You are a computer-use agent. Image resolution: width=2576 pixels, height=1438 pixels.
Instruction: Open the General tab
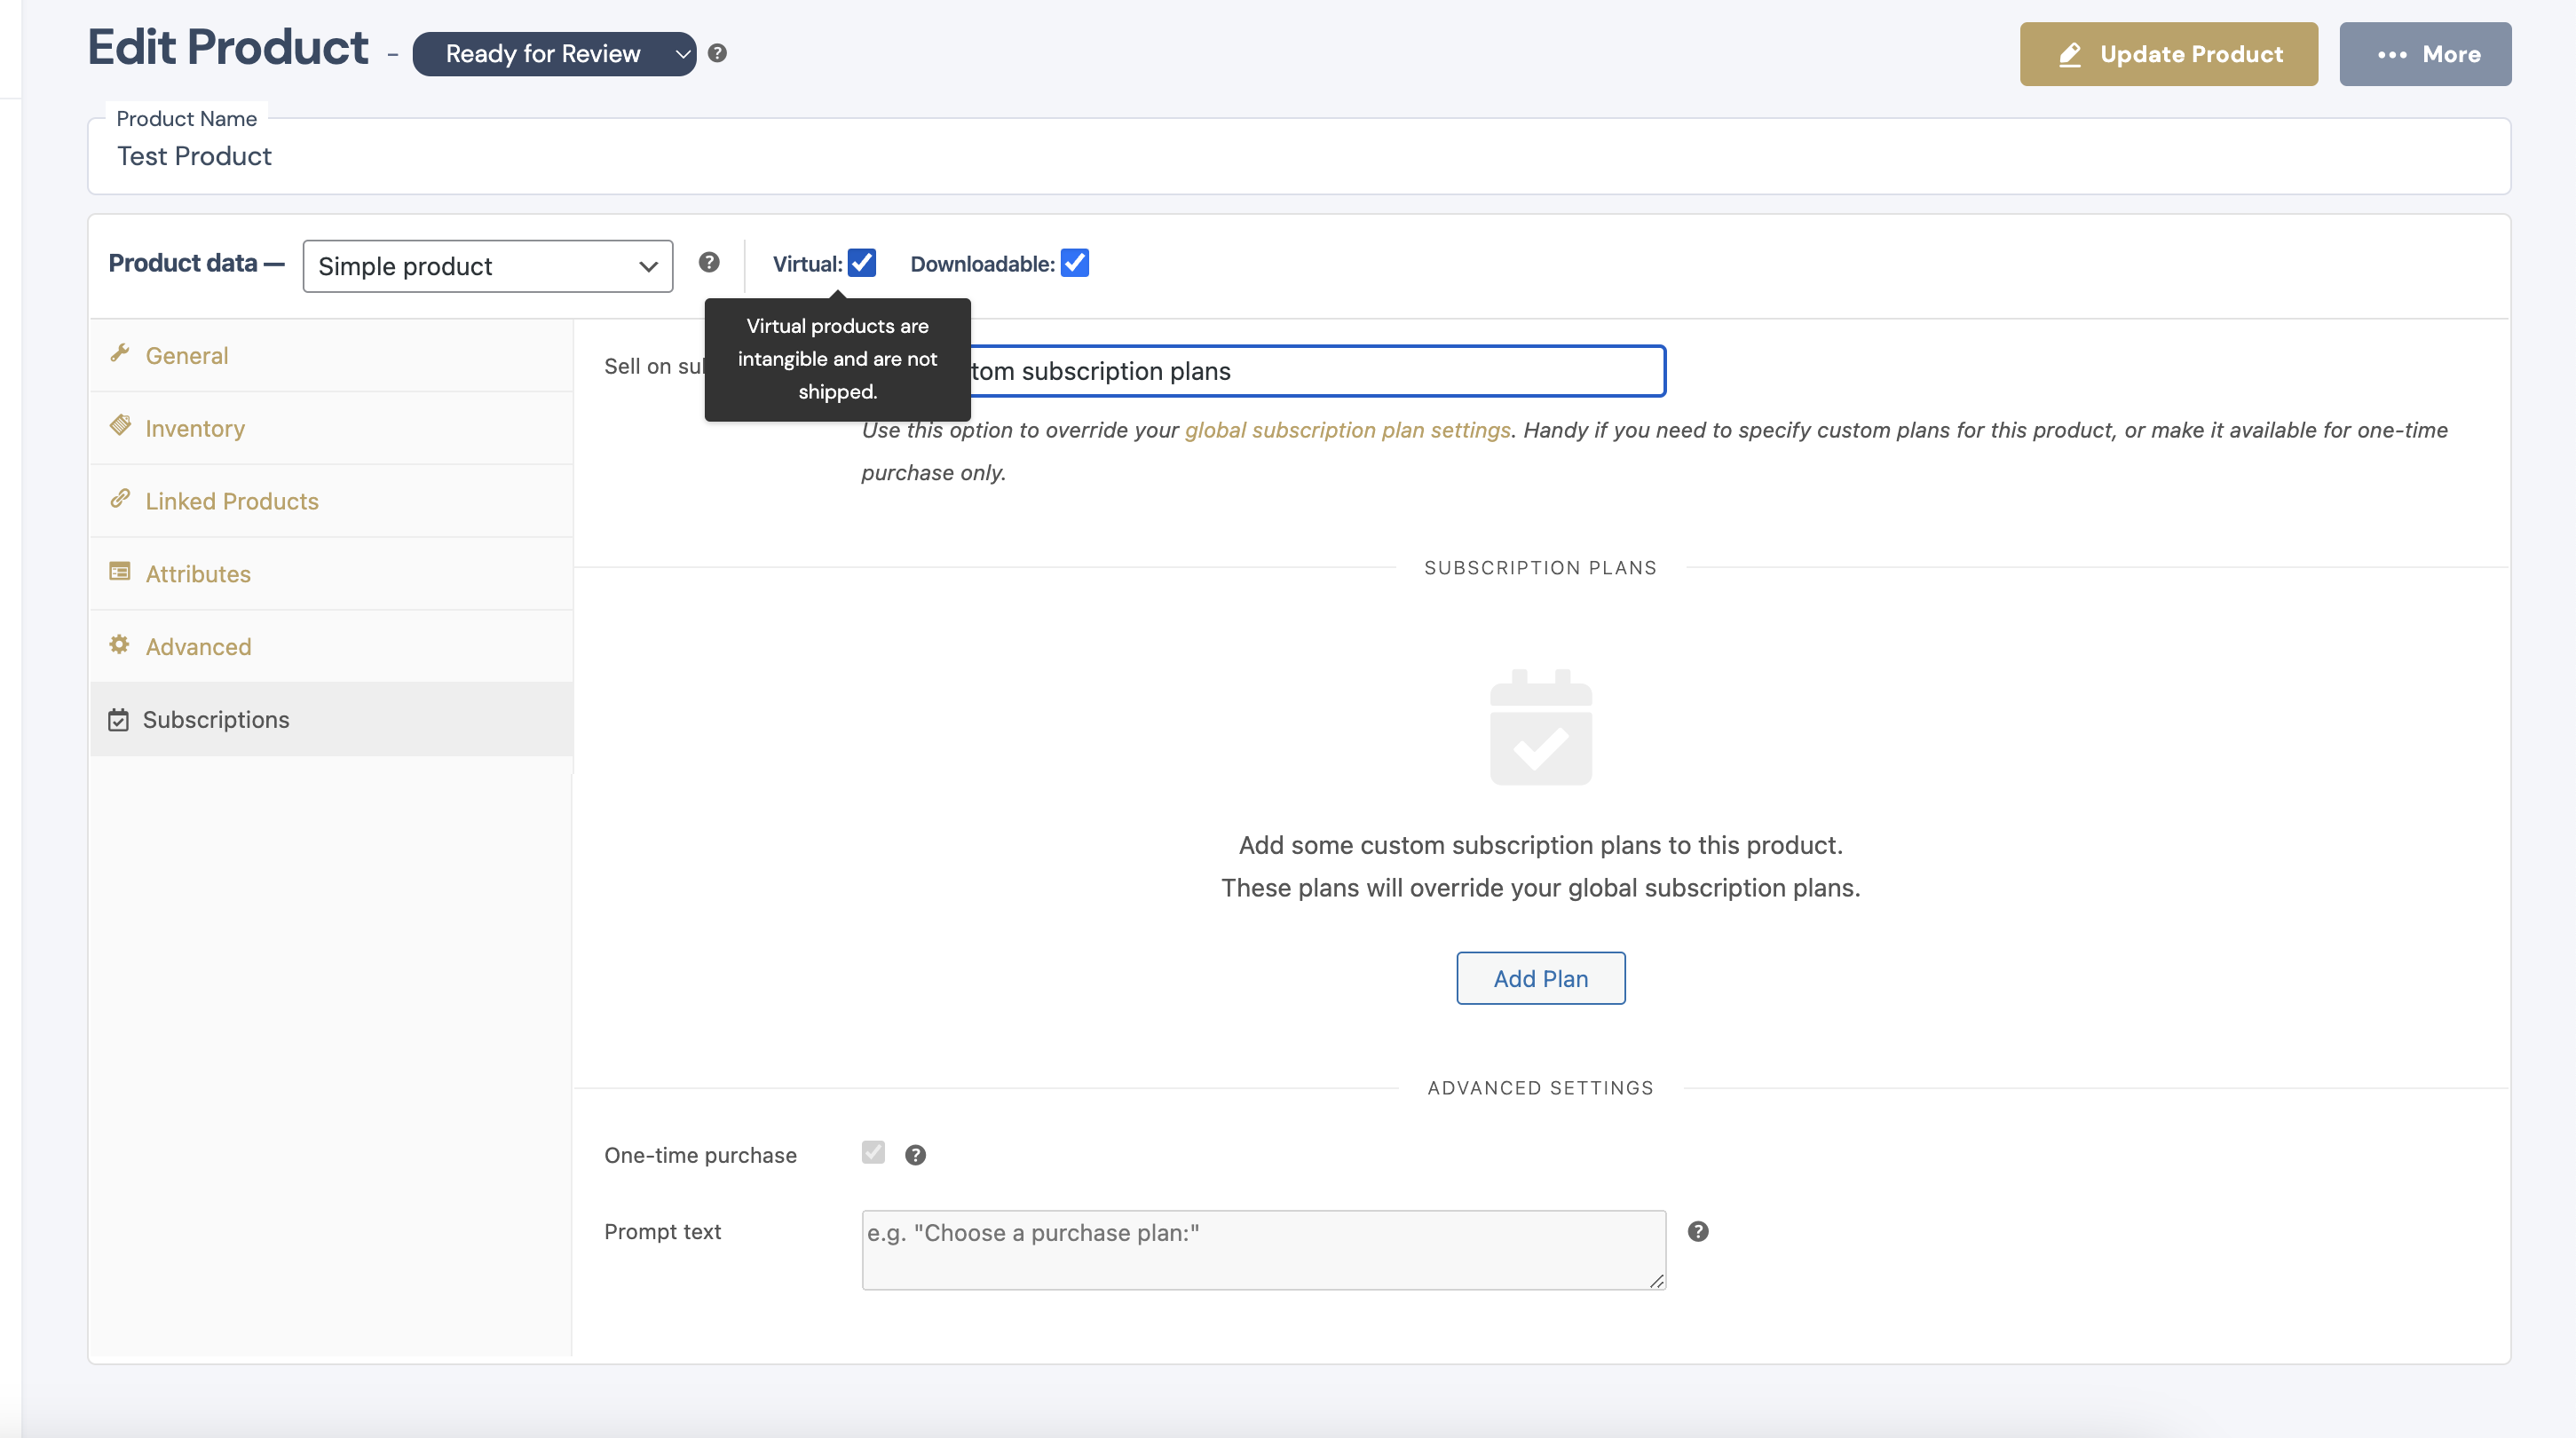coord(331,356)
